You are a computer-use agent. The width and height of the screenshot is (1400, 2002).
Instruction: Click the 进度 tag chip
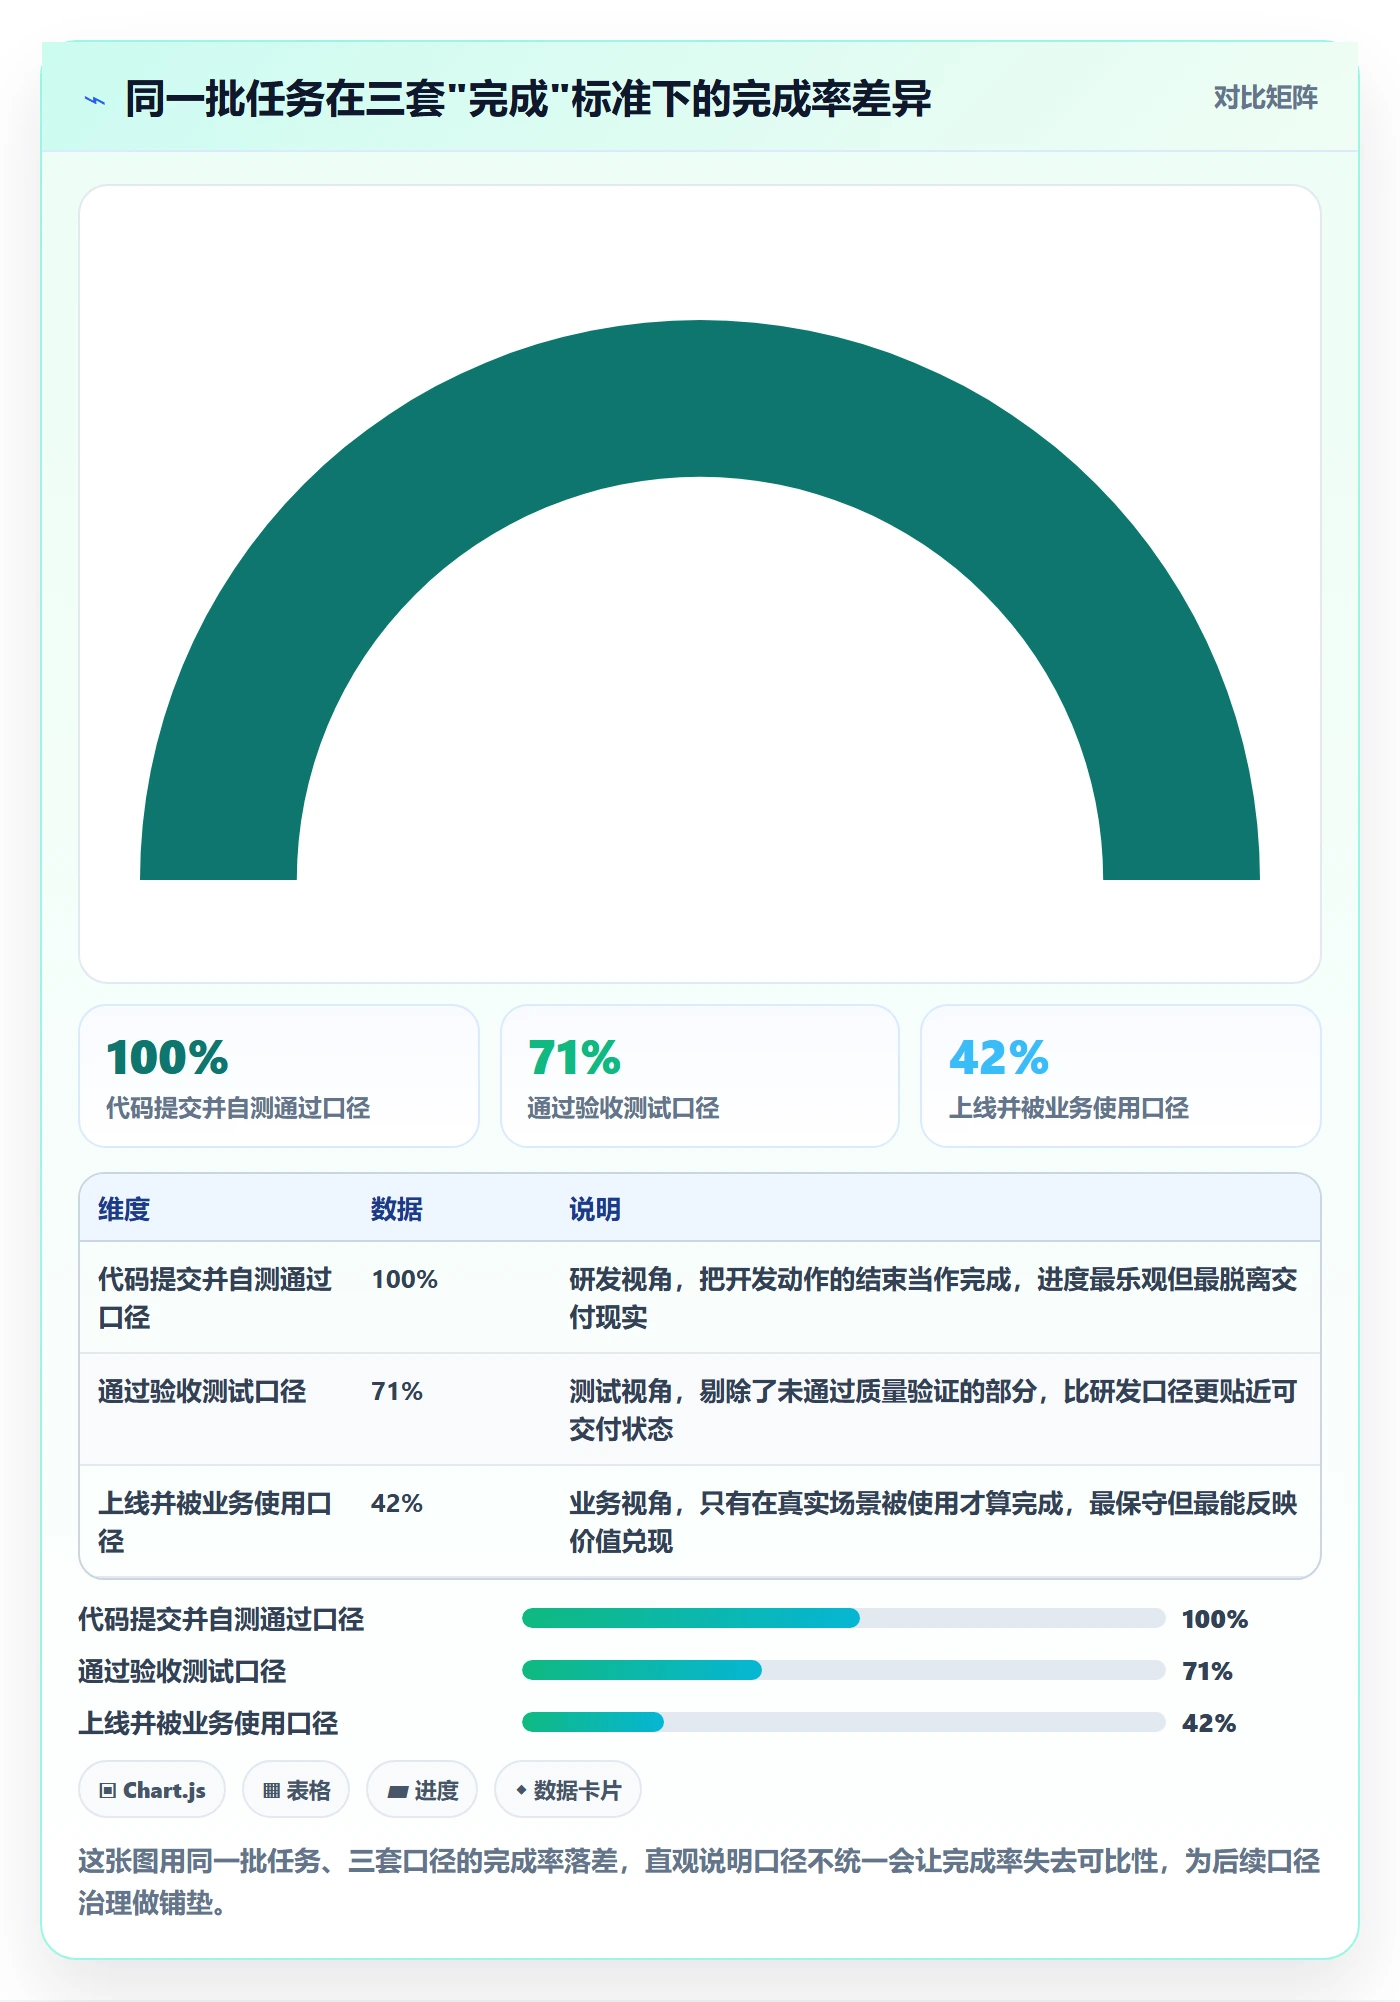click(x=422, y=1790)
